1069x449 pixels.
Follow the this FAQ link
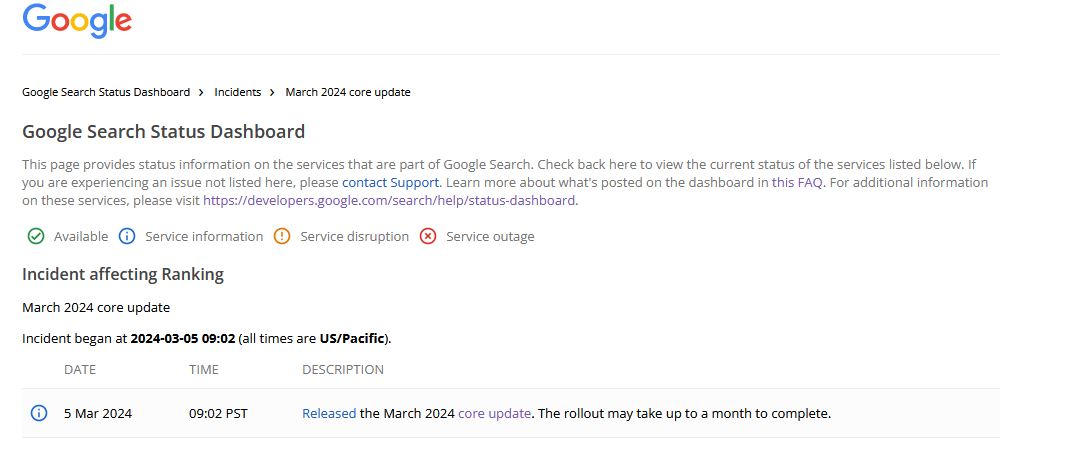797,183
